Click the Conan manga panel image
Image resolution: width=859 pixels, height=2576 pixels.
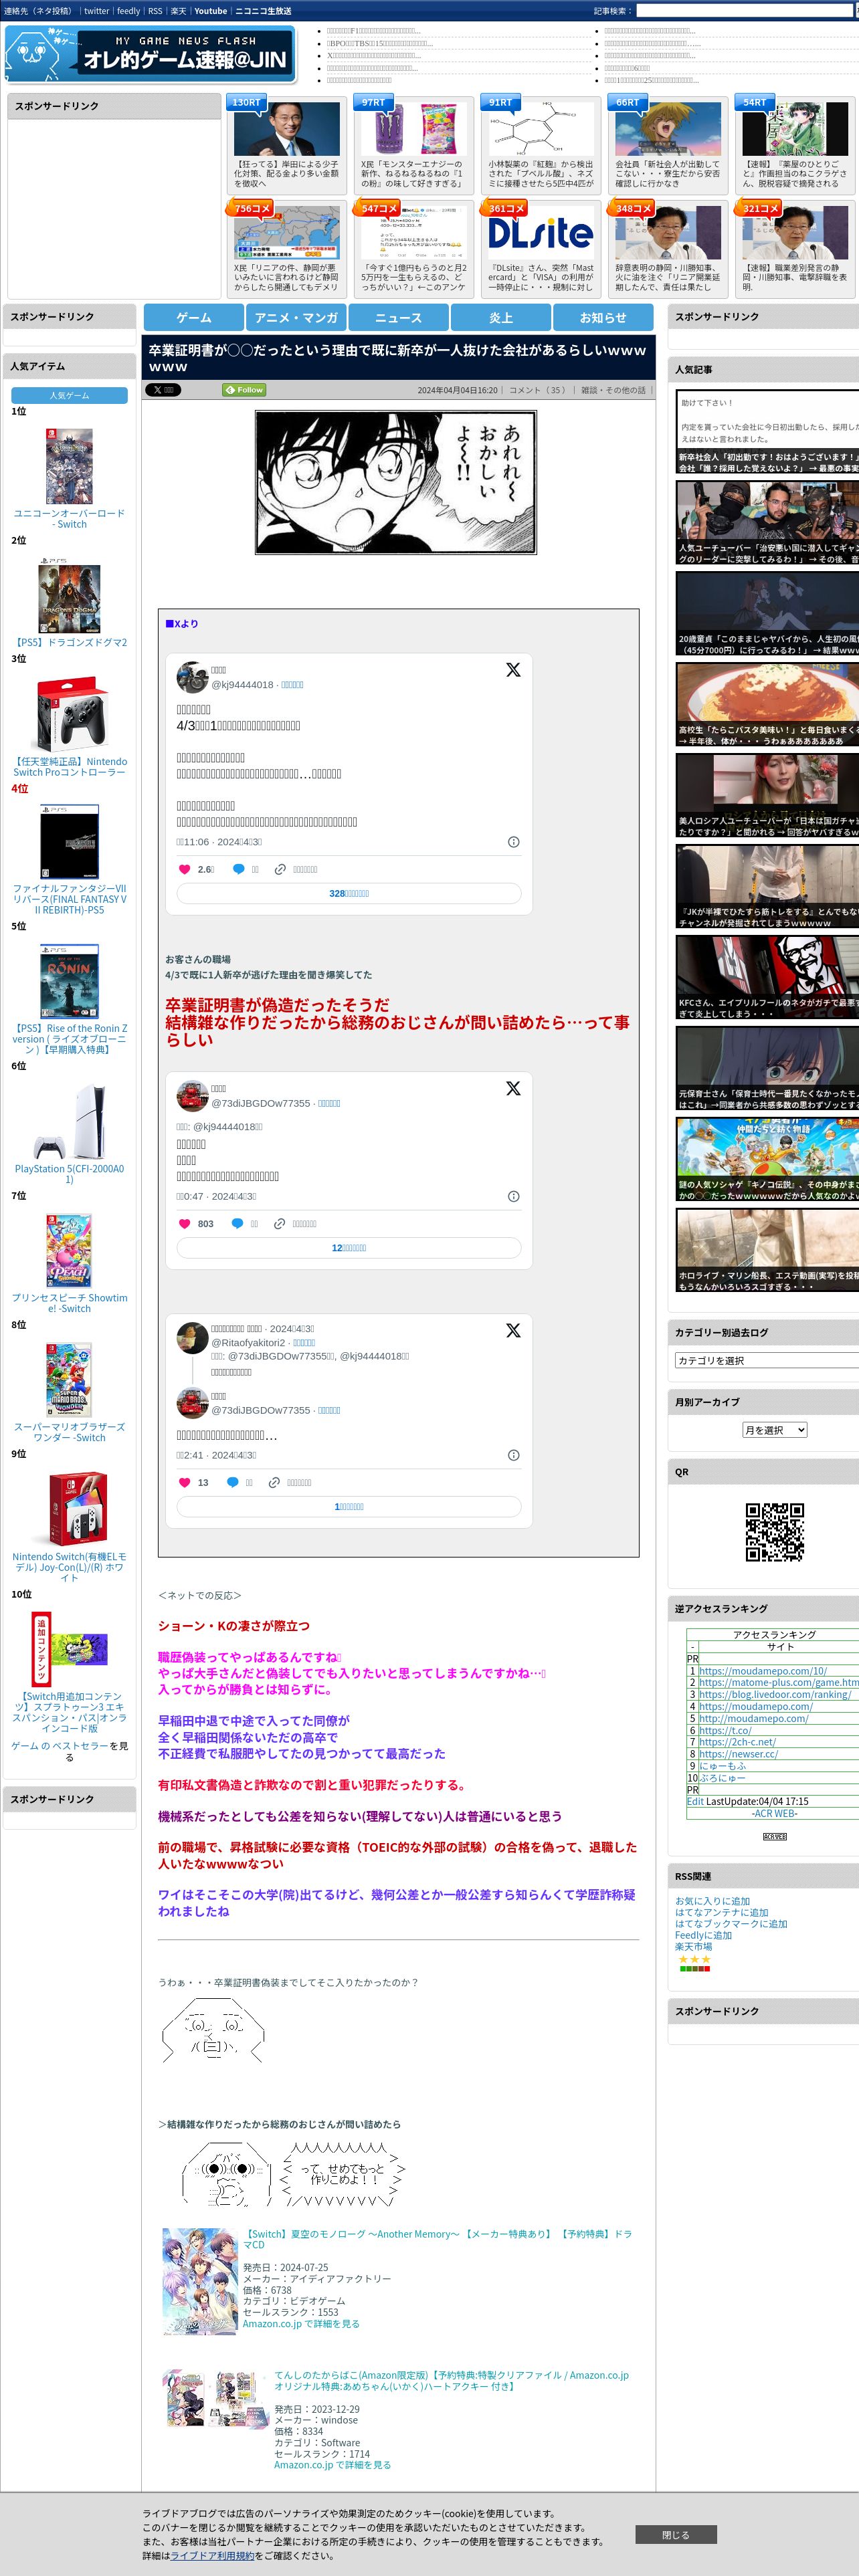pos(396,482)
